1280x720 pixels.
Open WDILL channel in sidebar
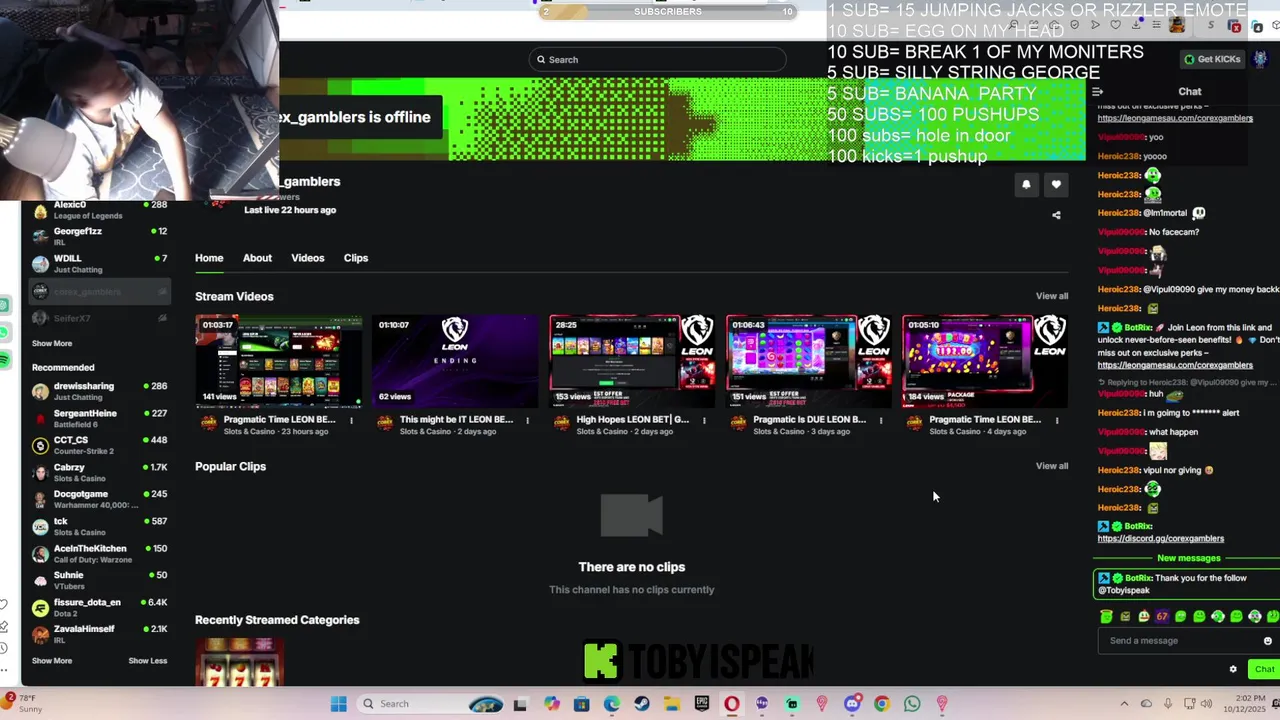click(x=100, y=263)
